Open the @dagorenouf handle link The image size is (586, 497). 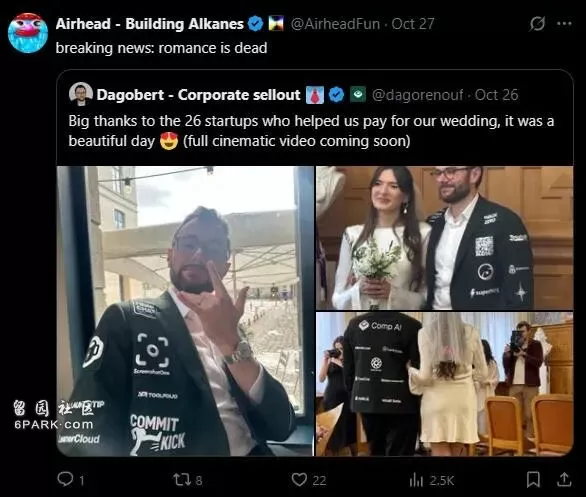click(417, 95)
